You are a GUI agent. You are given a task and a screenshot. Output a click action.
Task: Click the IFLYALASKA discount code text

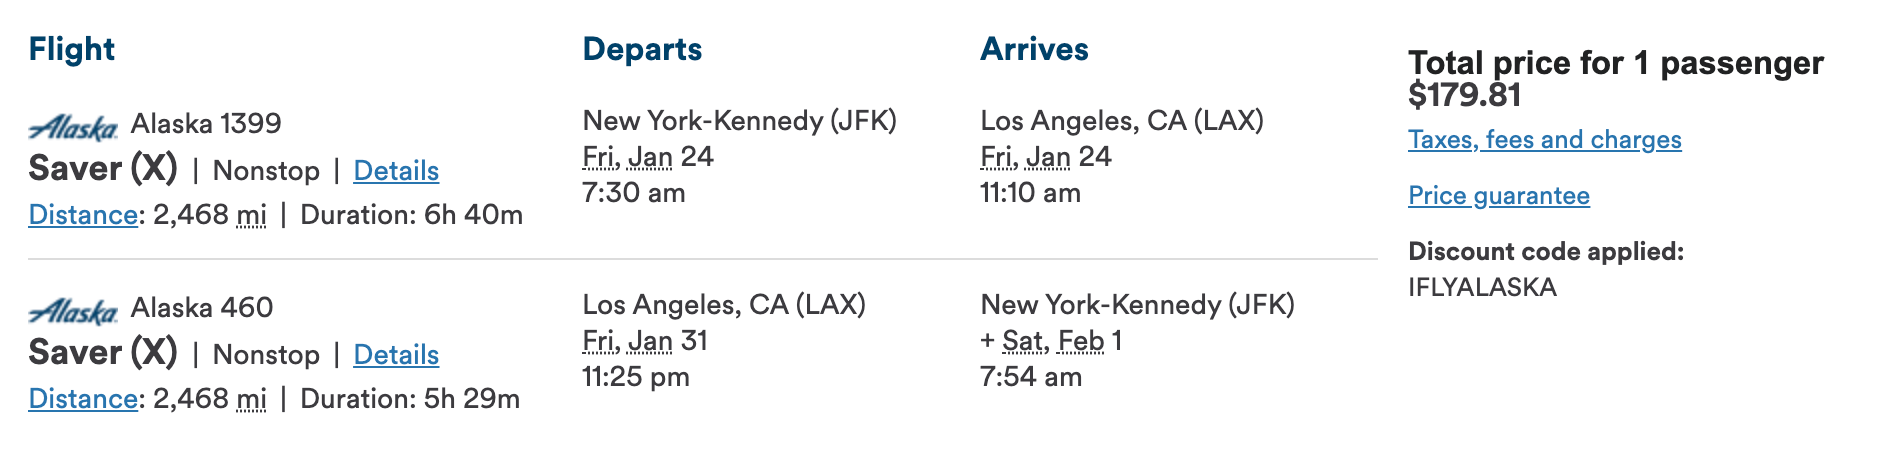(x=1482, y=288)
